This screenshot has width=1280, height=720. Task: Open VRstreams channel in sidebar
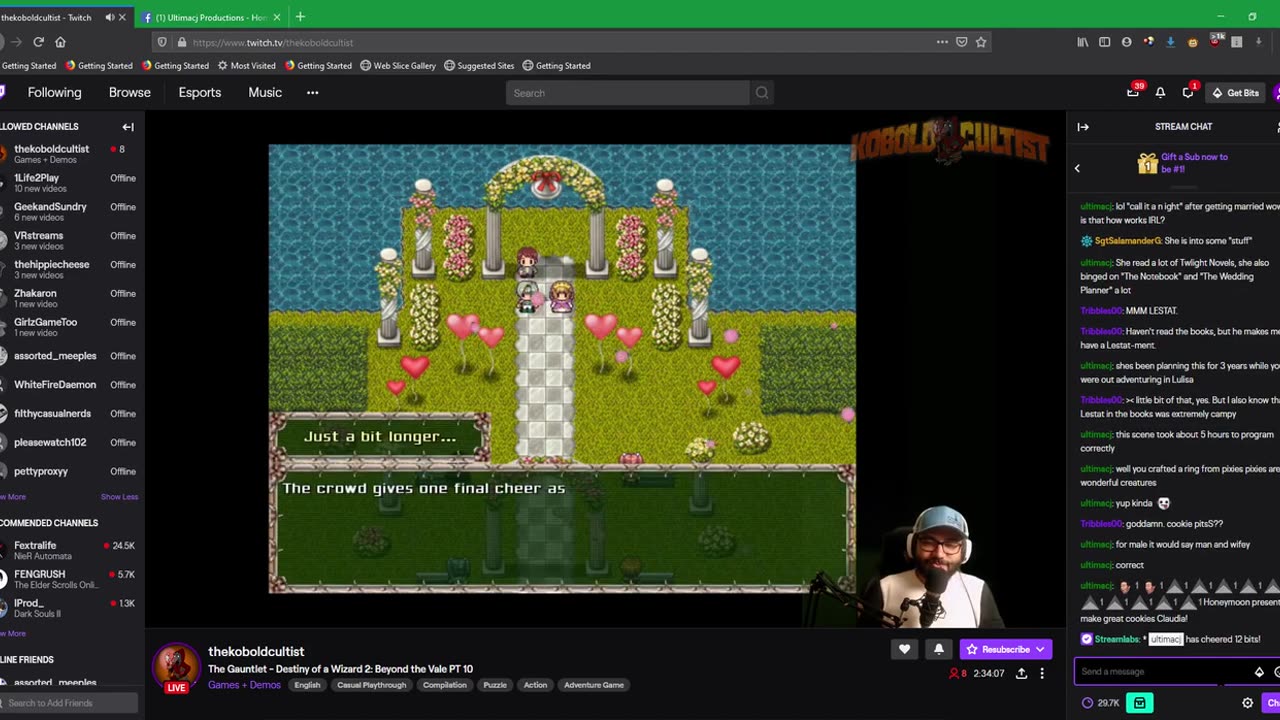(68, 240)
